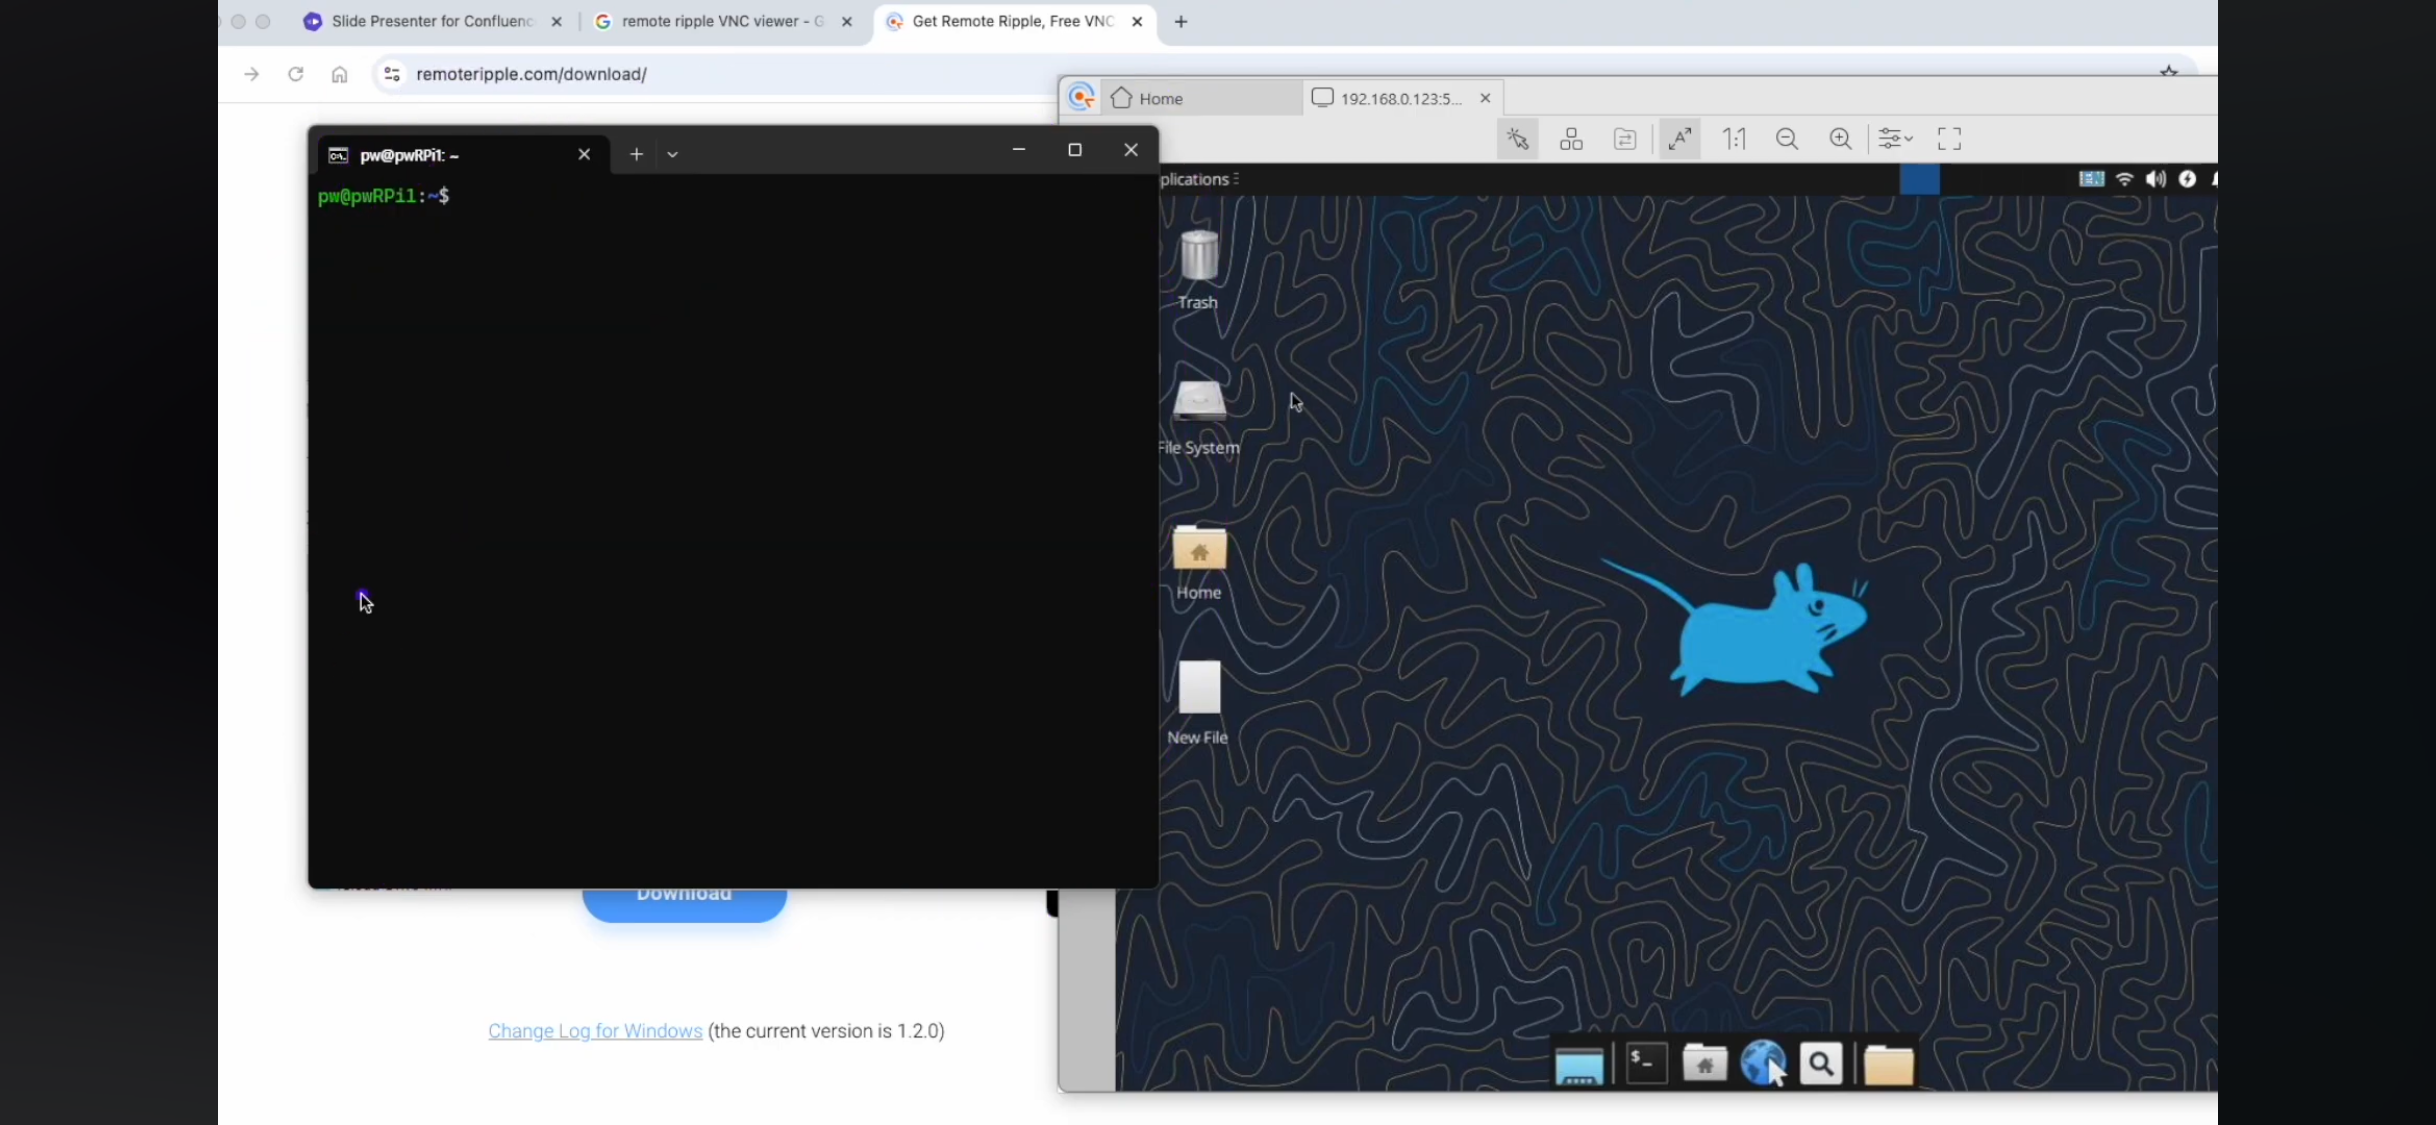The height and width of the screenshot is (1125, 2436).
Task: Toggle auto-scale fit-to-window mode
Action: pos(1680,139)
